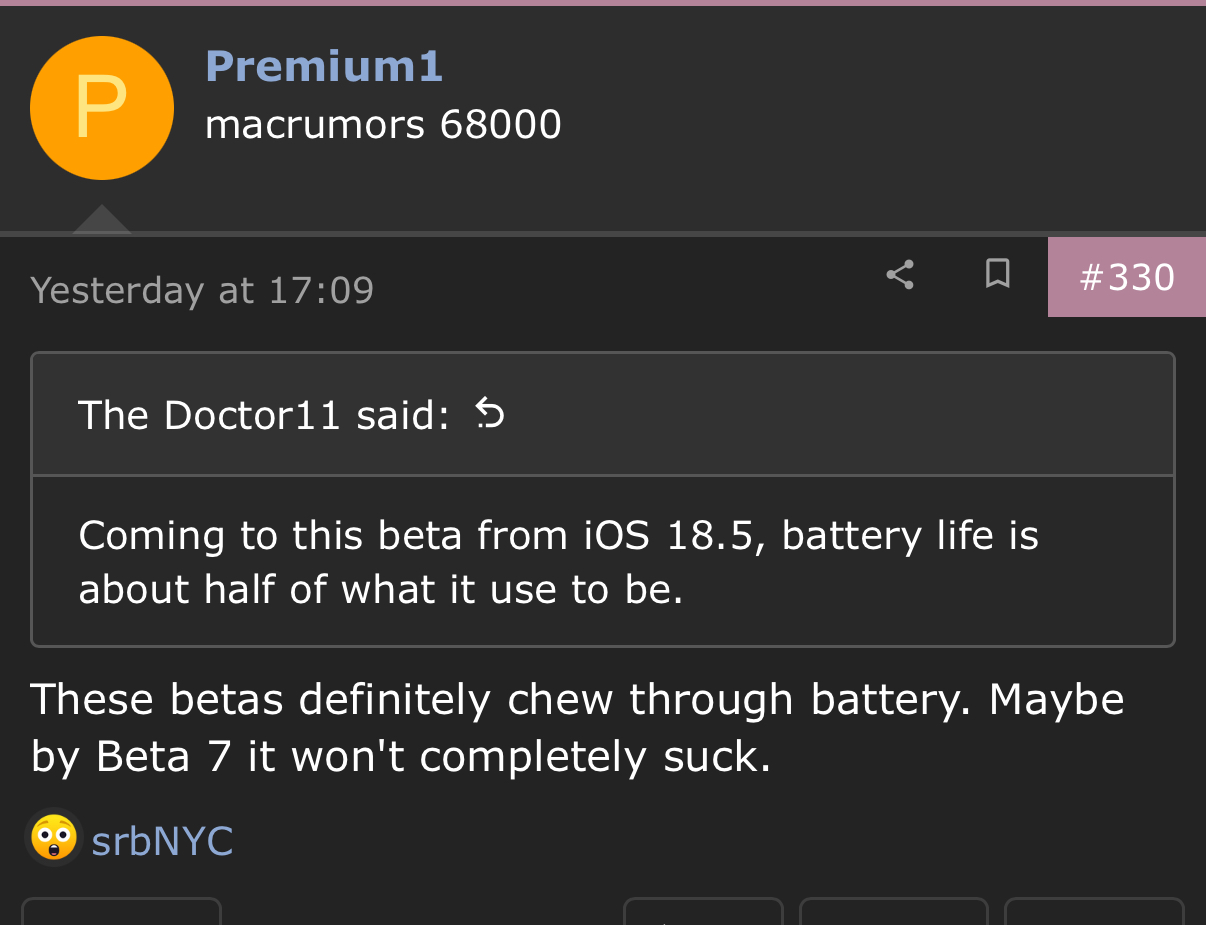
Task: Click the pointer triangle below the avatar
Action: [102, 220]
